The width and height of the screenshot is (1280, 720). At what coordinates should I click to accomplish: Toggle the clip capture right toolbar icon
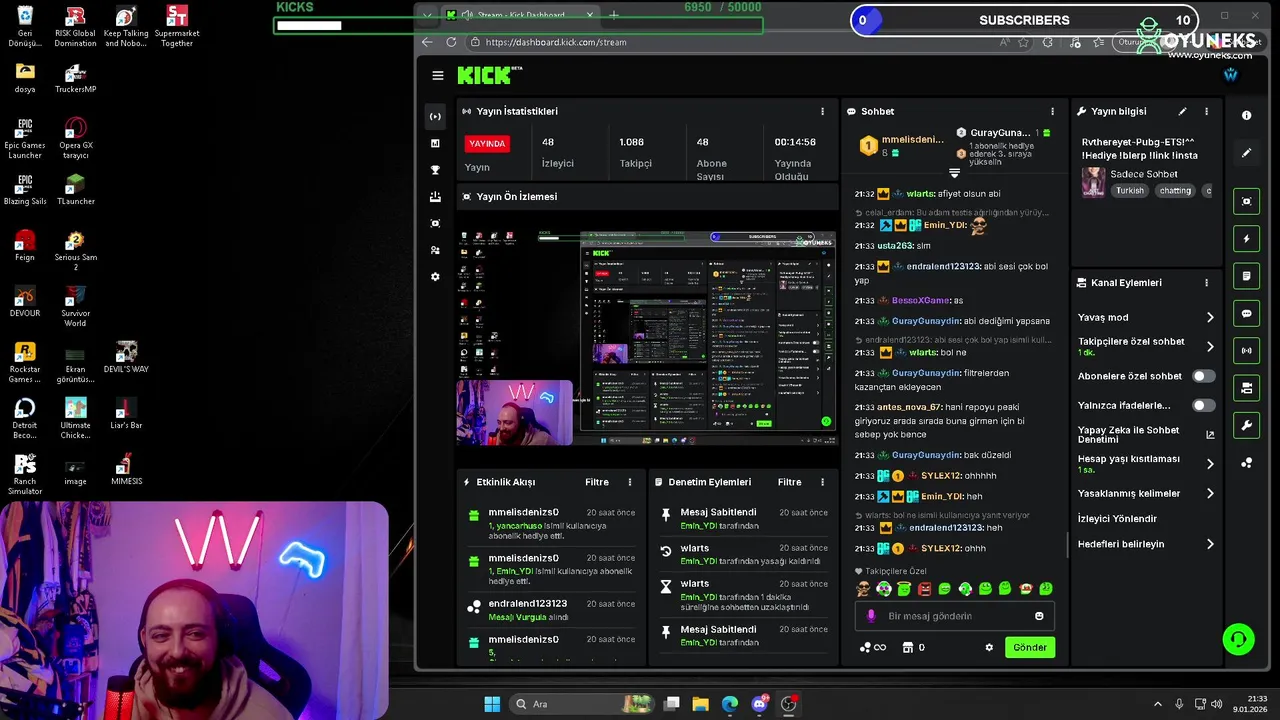(1246, 201)
